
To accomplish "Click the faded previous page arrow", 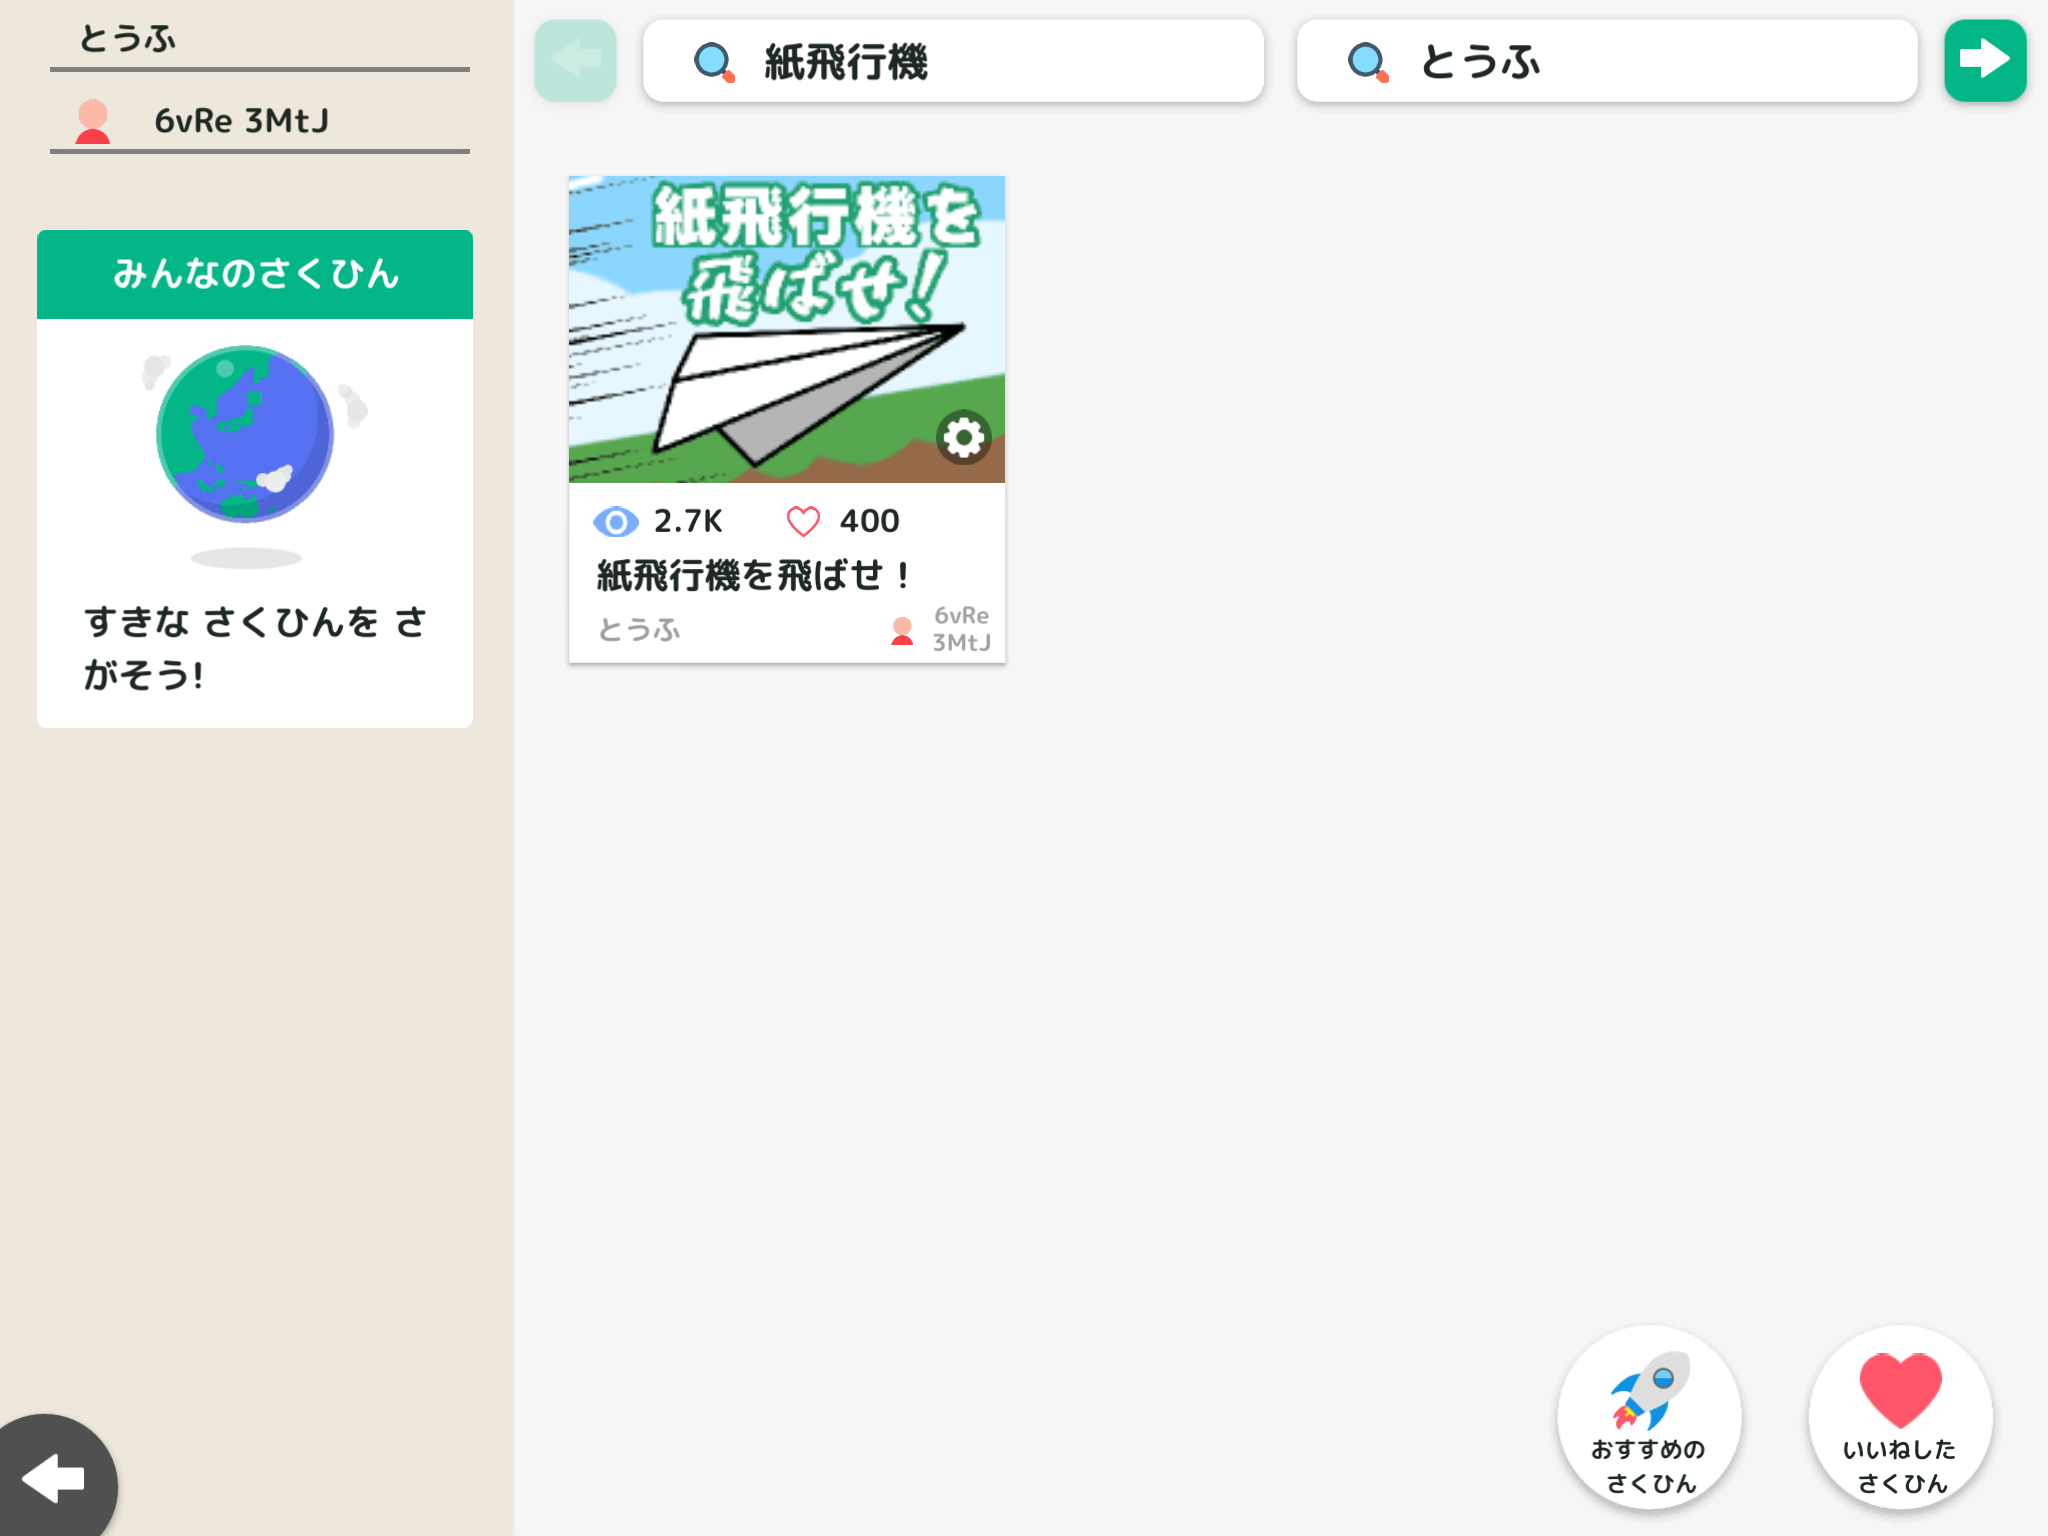I will (x=575, y=60).
